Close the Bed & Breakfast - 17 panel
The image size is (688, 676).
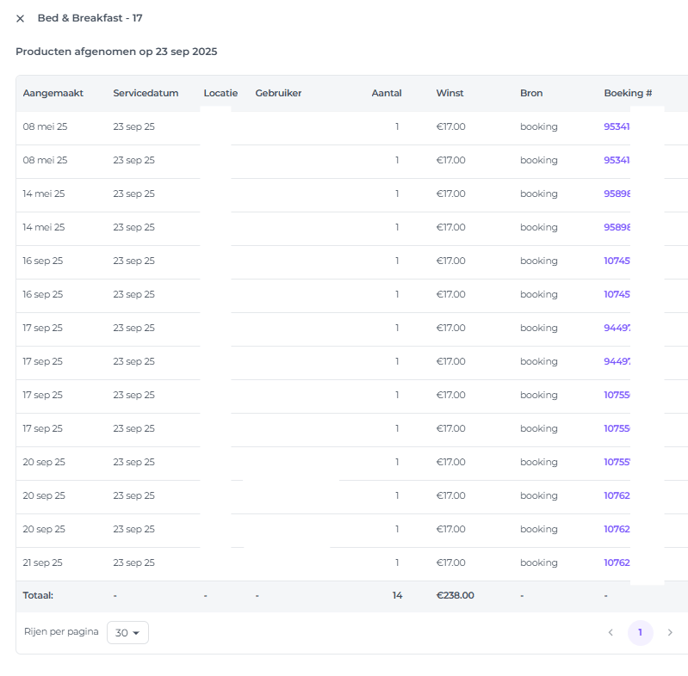[x=20, y=18]
